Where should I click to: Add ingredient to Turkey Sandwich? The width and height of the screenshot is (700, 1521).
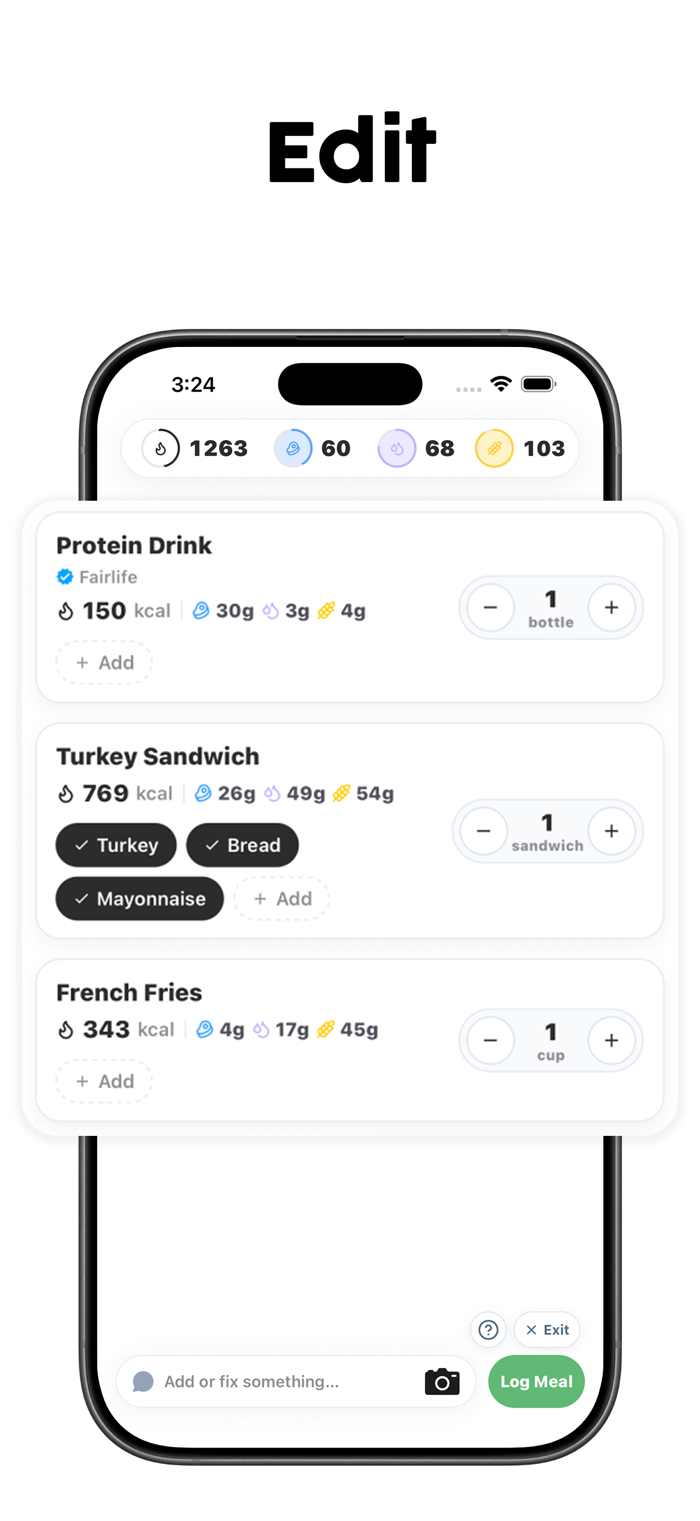(x=282, y=899)
